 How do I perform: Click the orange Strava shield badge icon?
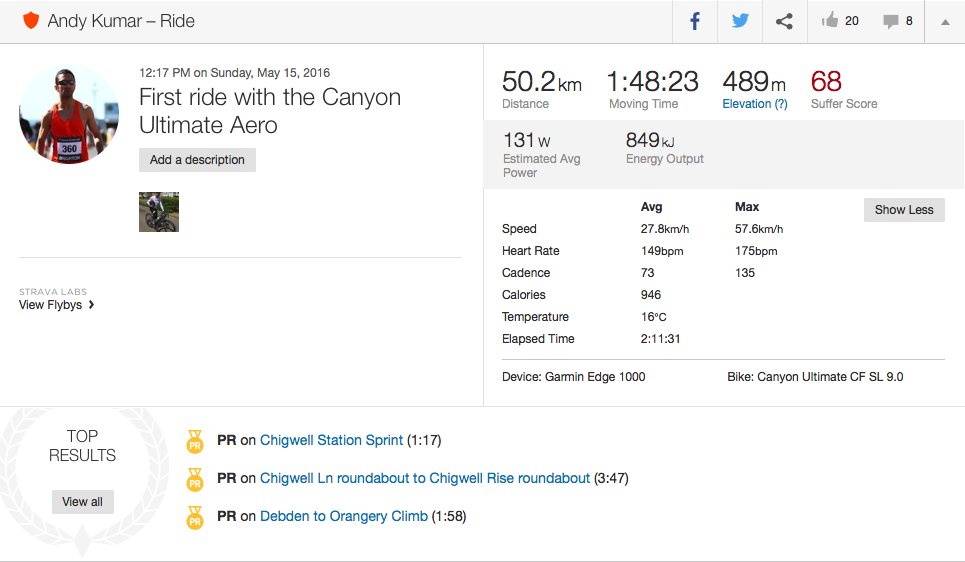(31, 21)
